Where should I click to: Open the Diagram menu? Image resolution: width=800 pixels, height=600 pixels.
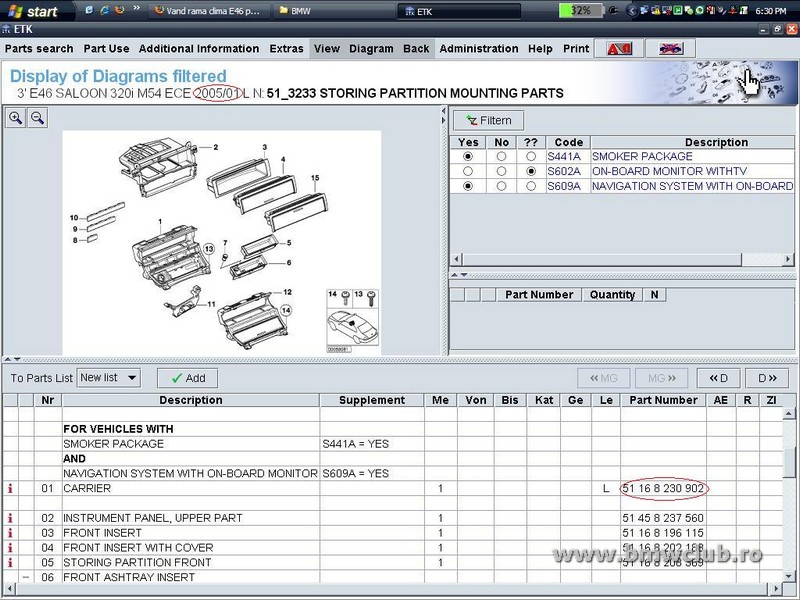tap(371, 48)
